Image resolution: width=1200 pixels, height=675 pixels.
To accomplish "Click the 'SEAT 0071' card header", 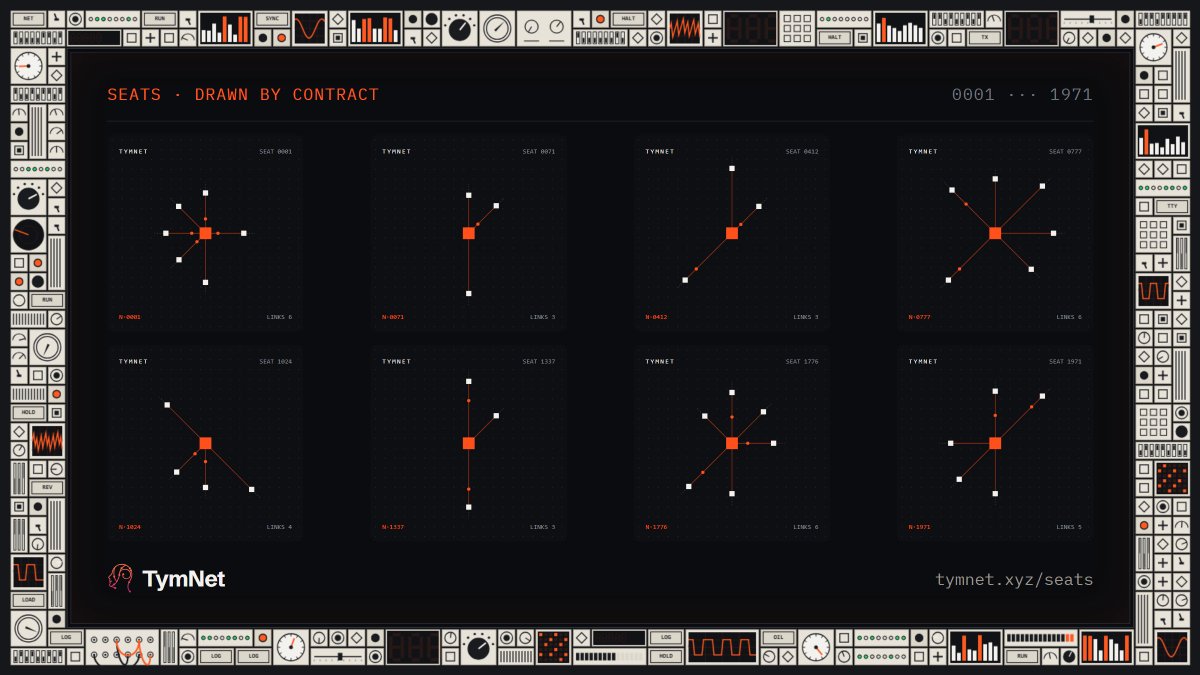I will point(539,152).
